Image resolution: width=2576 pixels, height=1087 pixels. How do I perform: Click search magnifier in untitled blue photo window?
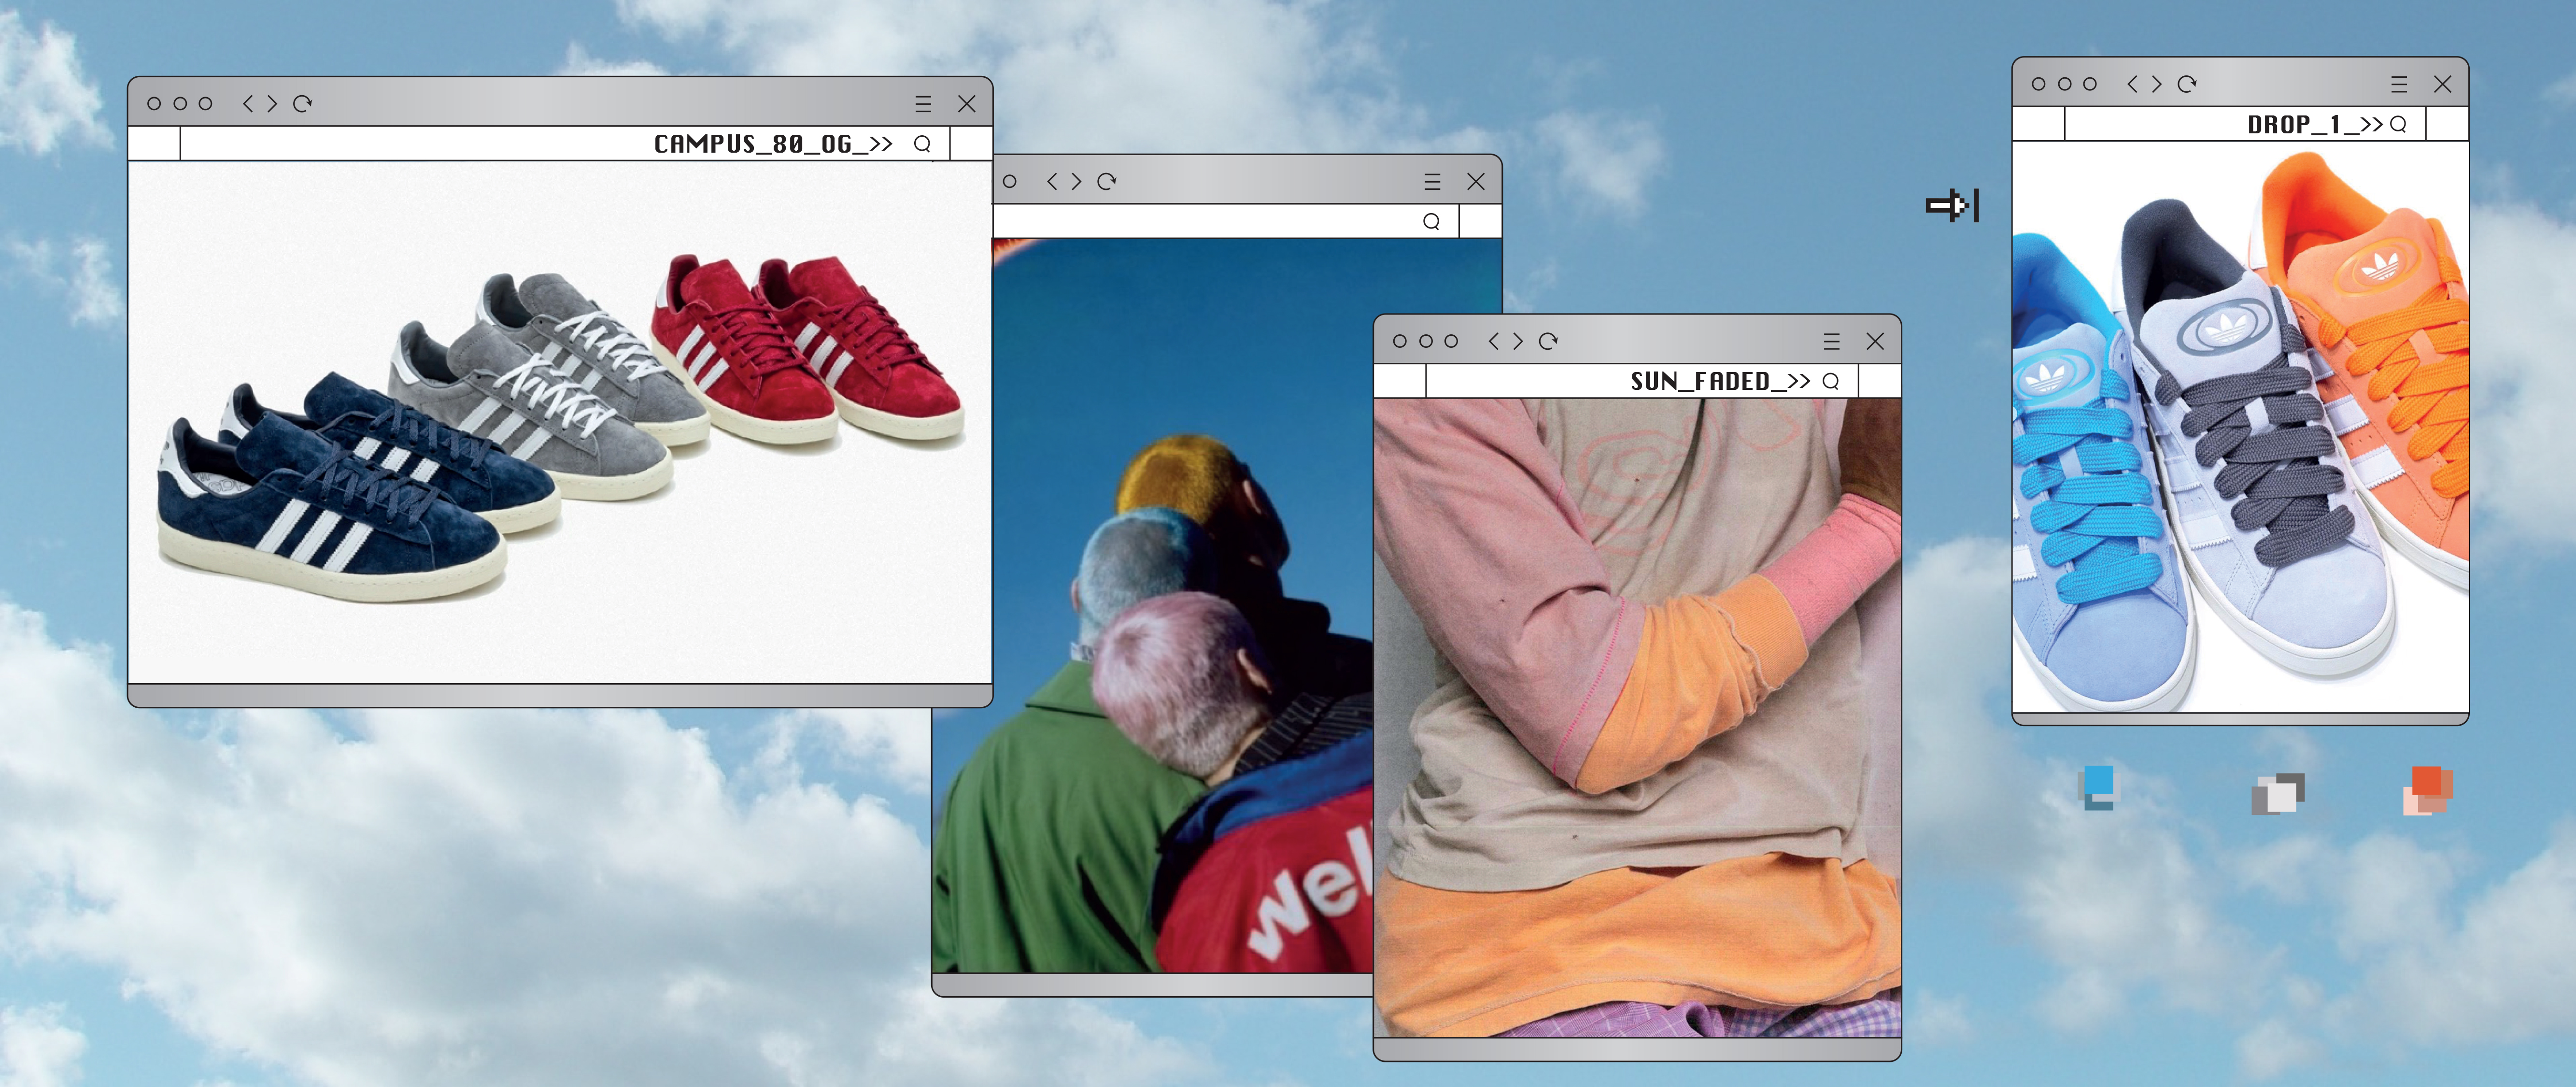[1431, 222]
